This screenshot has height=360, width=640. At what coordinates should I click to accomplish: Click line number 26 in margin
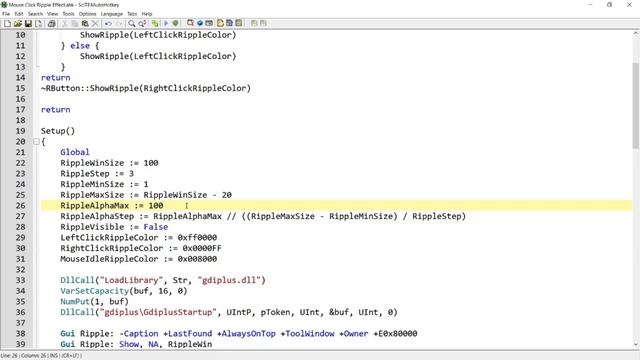tap(20, 205)
